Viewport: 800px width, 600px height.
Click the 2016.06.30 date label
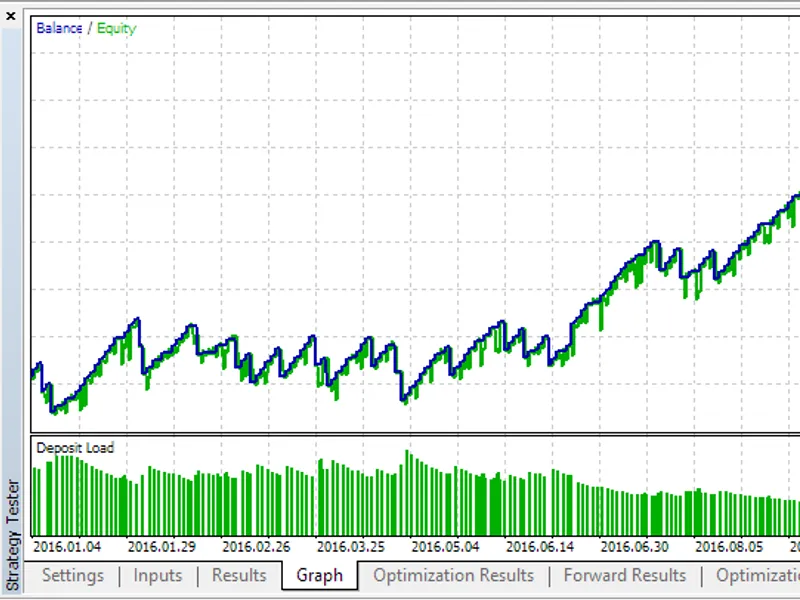tap(635, 547)
